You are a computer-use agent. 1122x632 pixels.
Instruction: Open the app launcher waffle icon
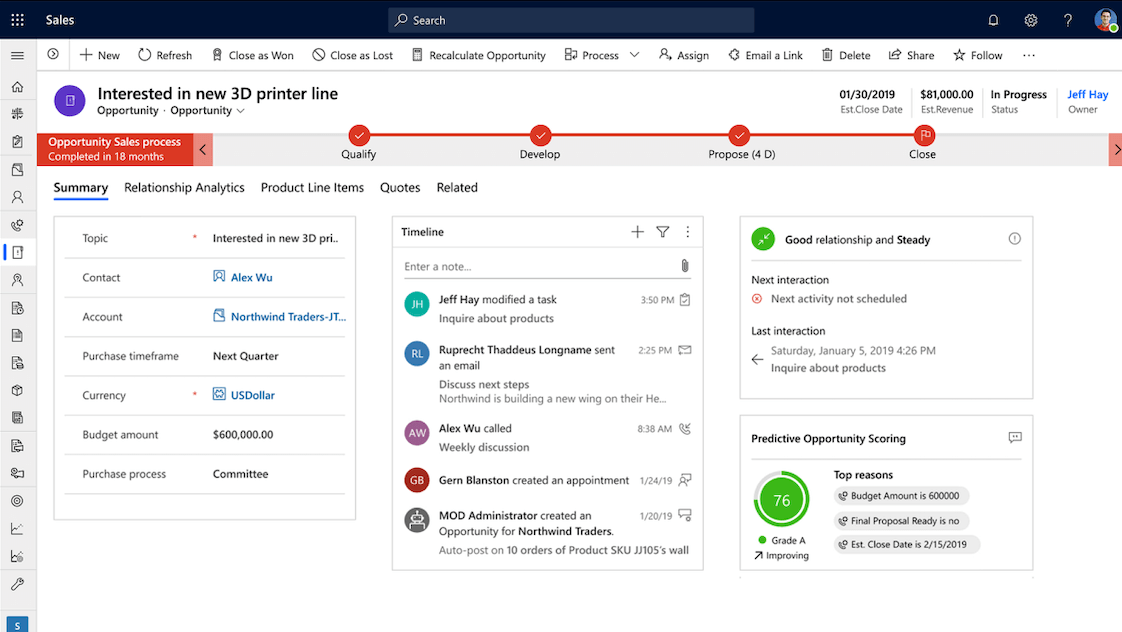tap(17, 20)
